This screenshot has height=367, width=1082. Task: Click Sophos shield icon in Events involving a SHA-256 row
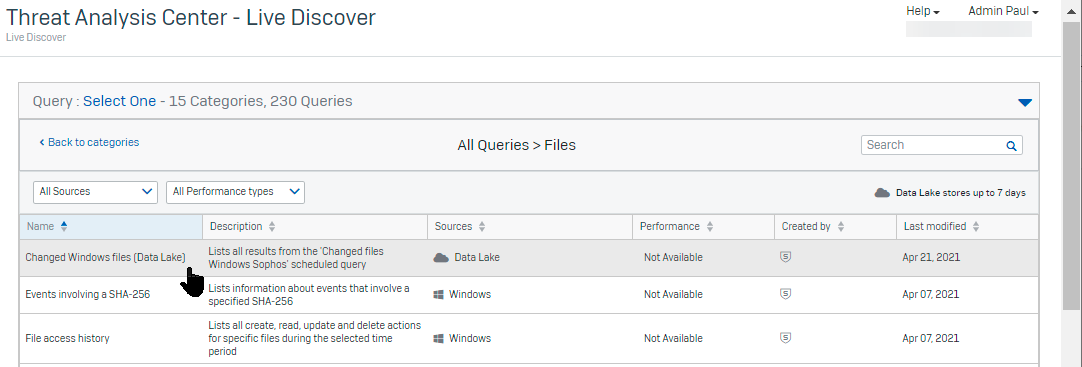tap(785, 294)
